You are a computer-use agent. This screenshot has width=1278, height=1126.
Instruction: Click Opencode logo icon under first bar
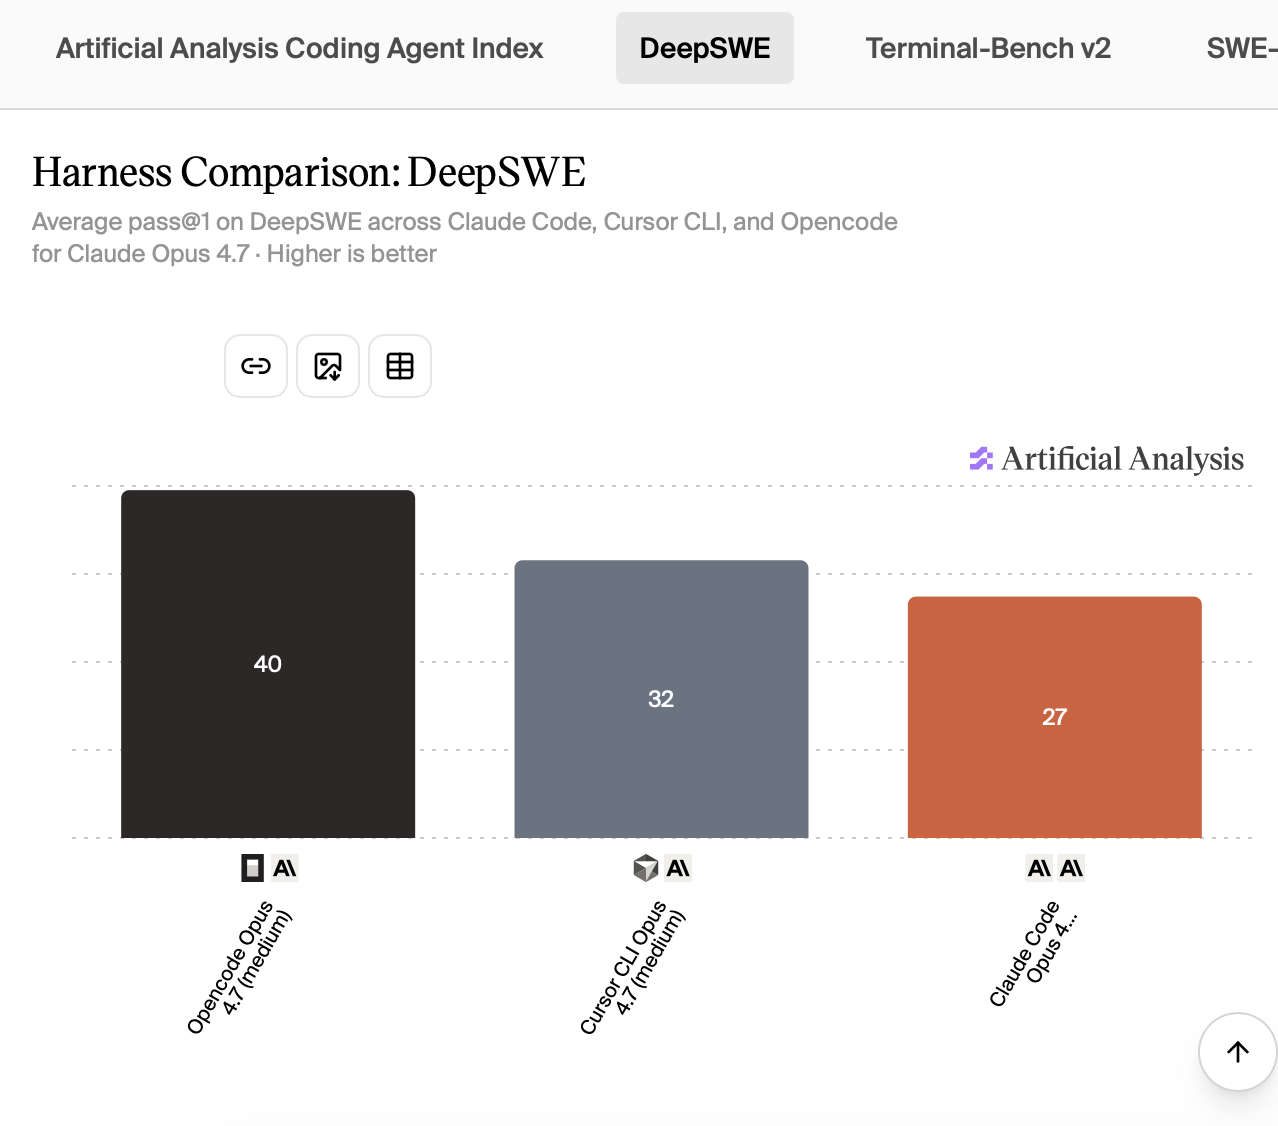pos(253,868)
